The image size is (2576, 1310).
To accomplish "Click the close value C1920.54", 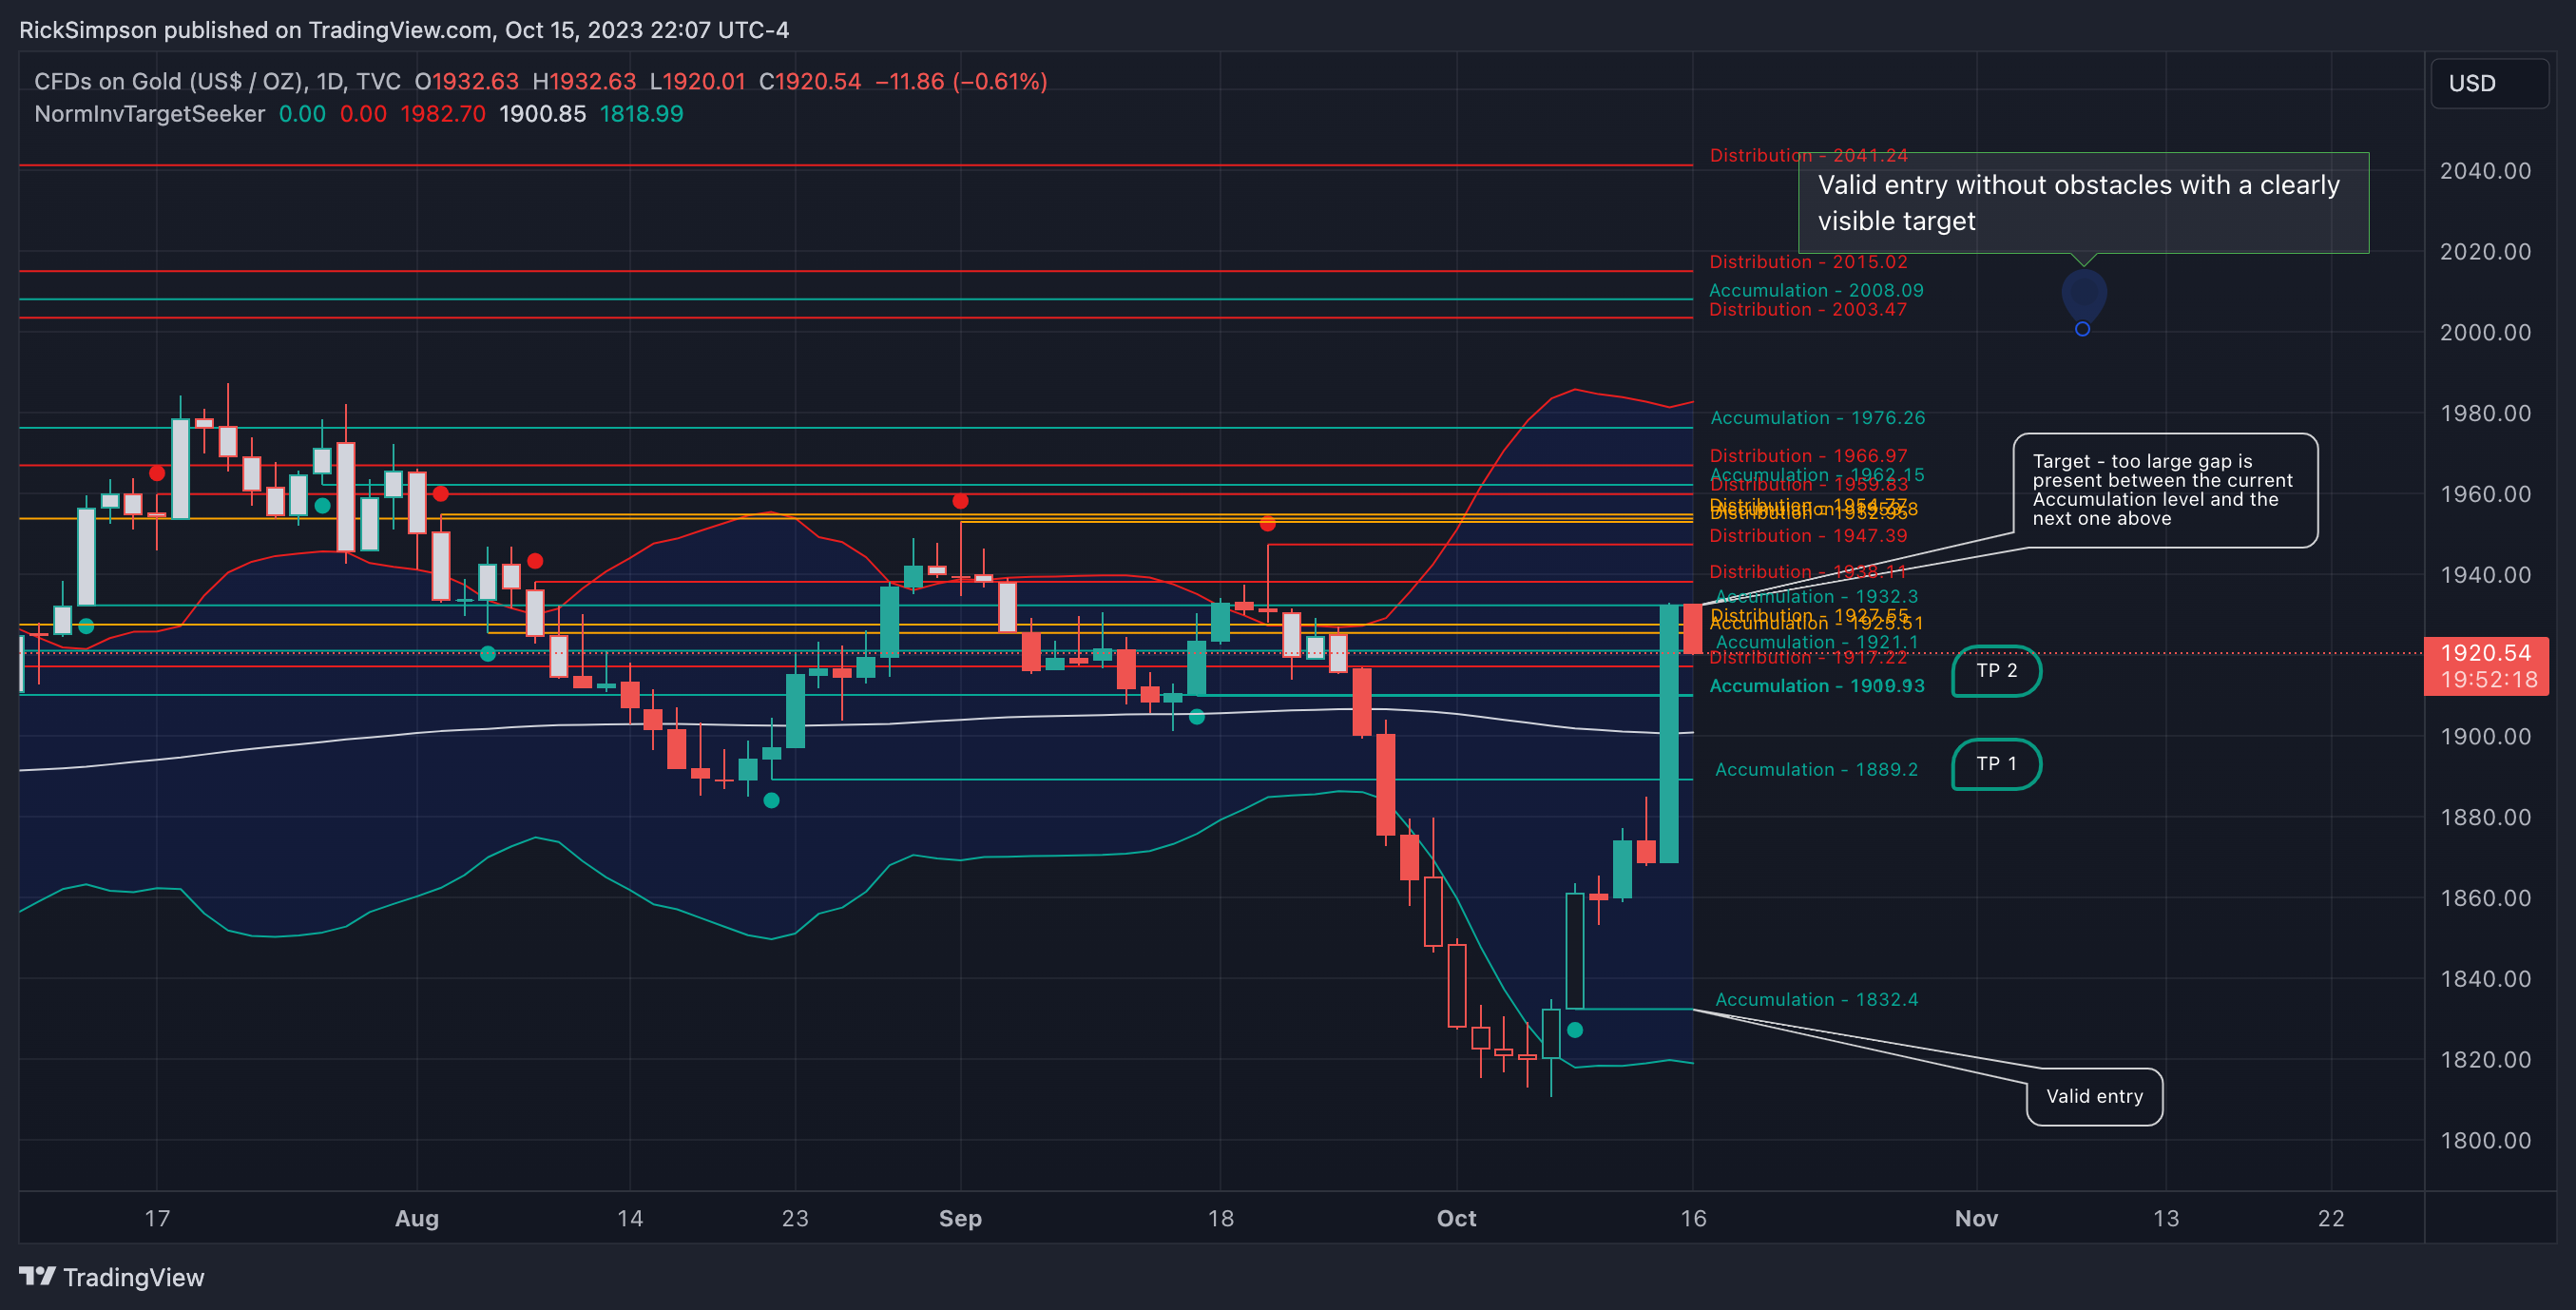I will (x=809, y=82).
